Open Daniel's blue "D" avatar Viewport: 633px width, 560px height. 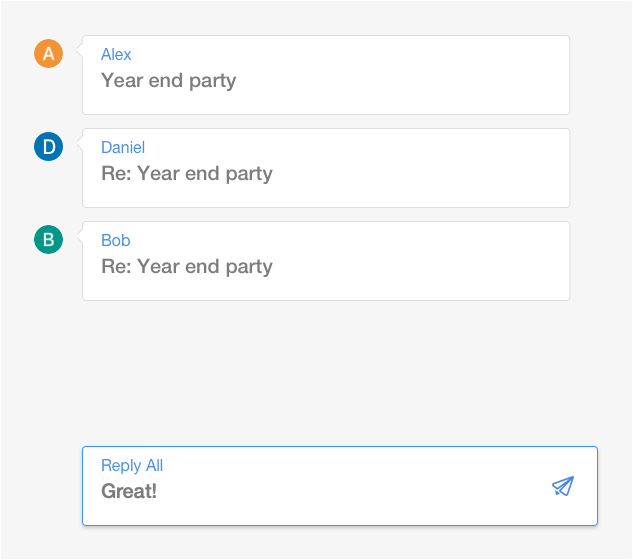(x=48, y=147)
